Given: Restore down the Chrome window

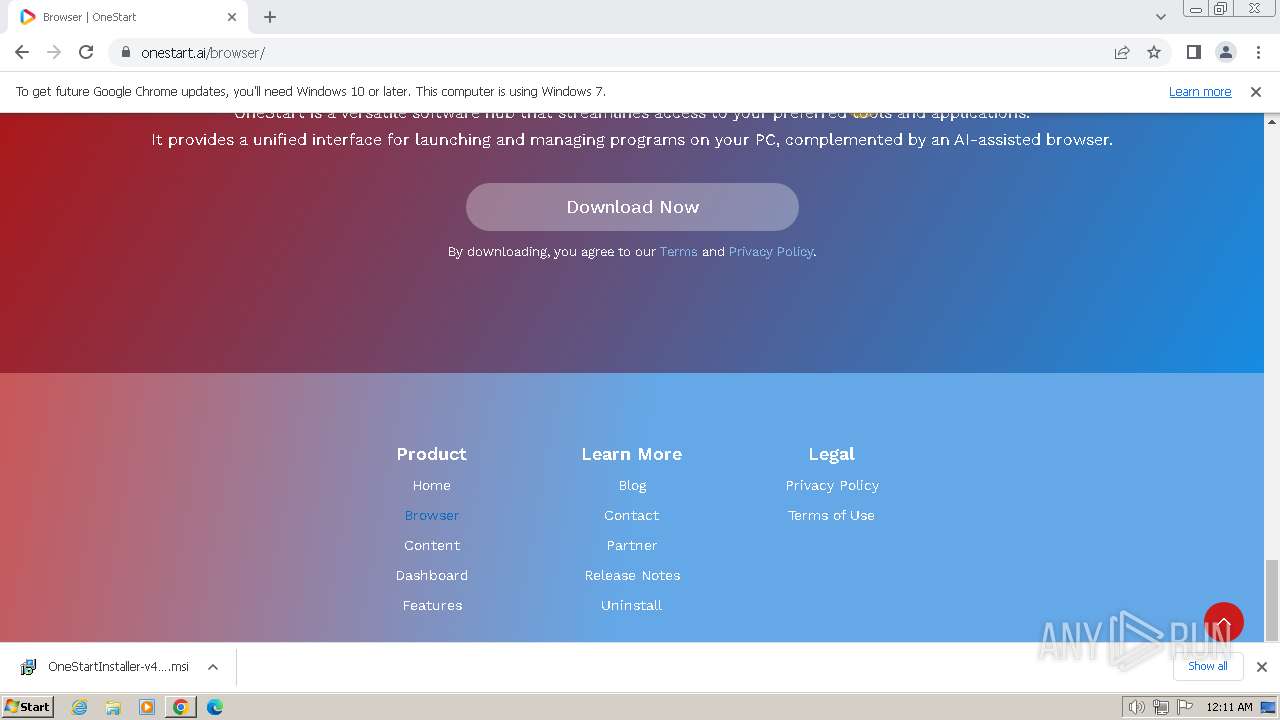Looking at the screenshot, I should pyautogui.click(x=1221, y=8).
